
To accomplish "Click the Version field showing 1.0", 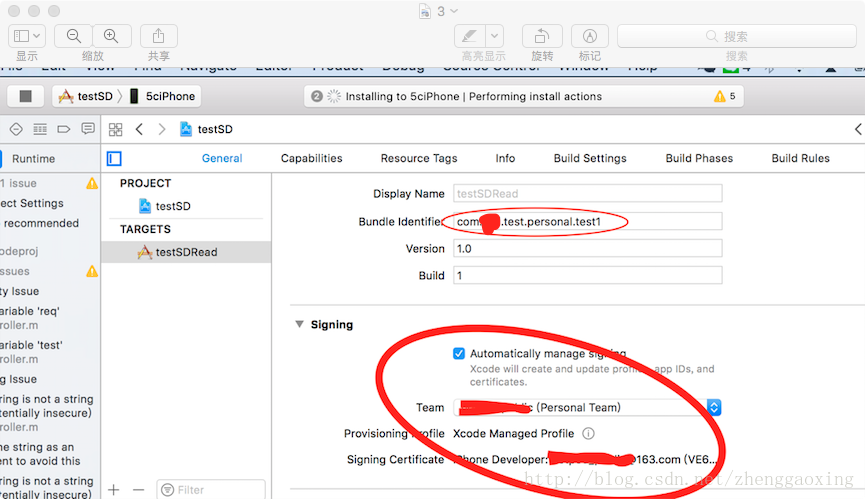I will 588,248.
